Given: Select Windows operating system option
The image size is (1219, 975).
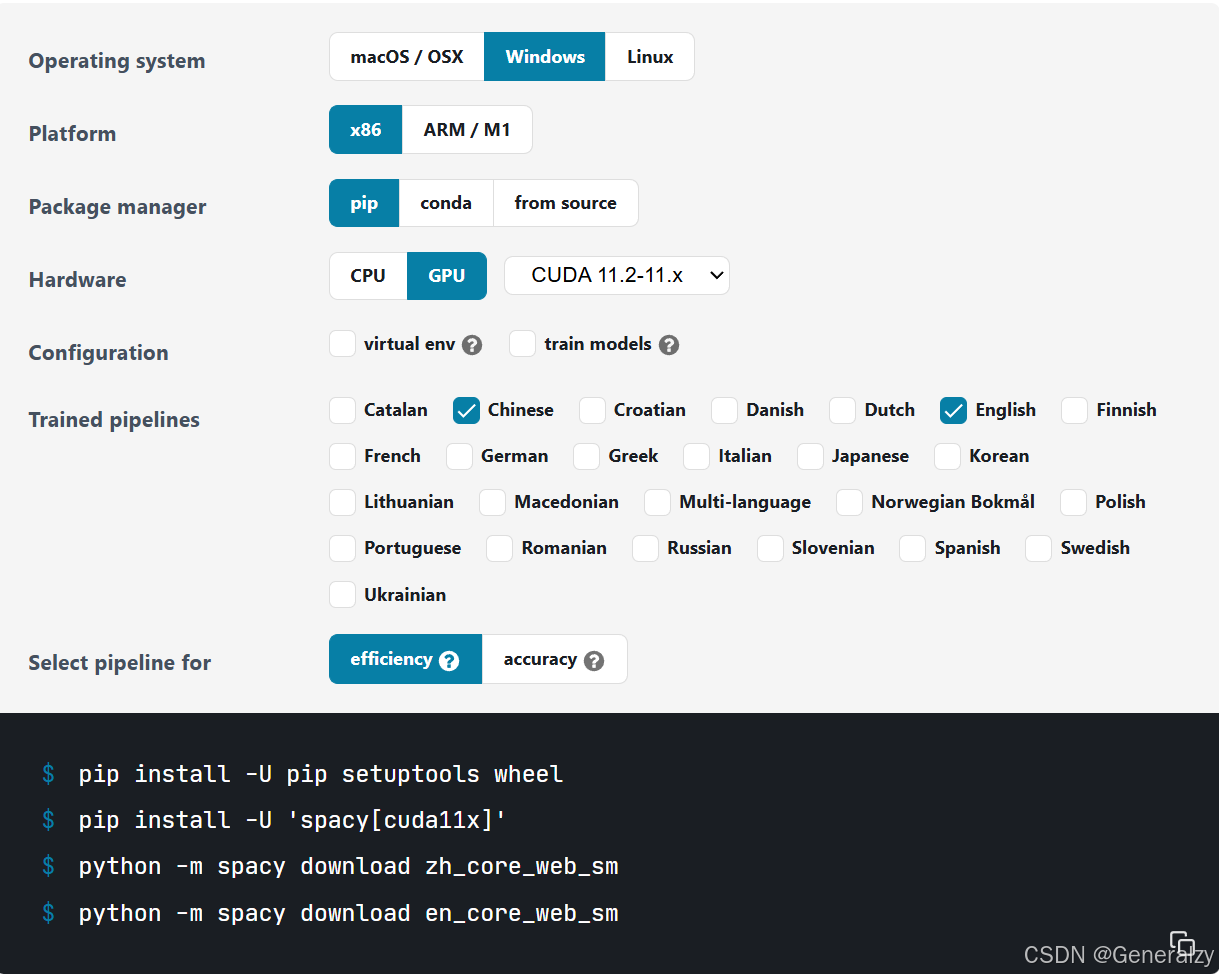Looking at the screenshot, I should [x=545, y=57].
